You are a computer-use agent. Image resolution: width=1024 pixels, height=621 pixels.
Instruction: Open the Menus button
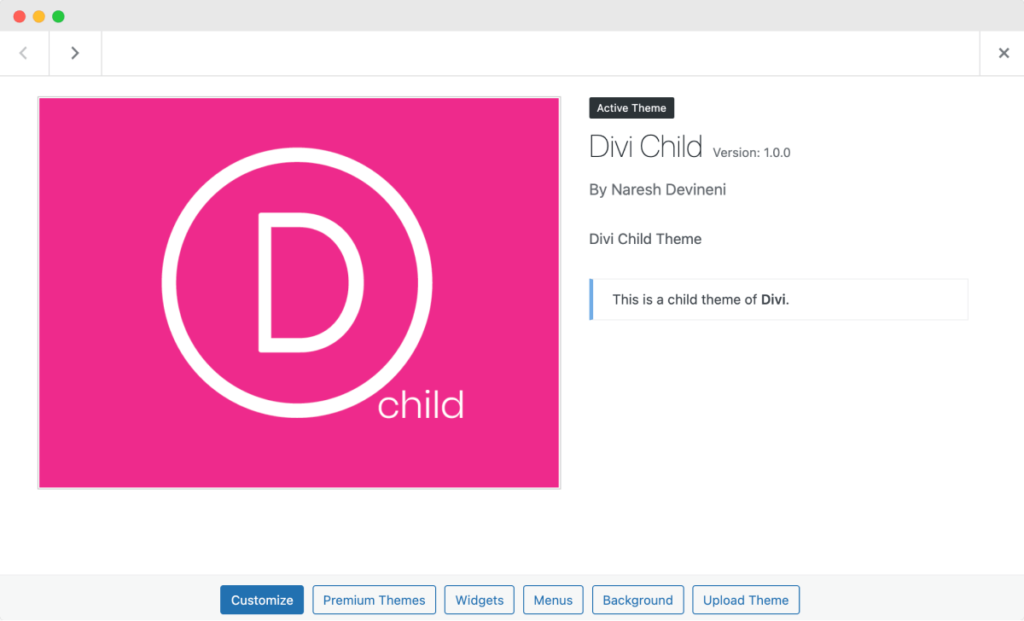pos(553,599)
